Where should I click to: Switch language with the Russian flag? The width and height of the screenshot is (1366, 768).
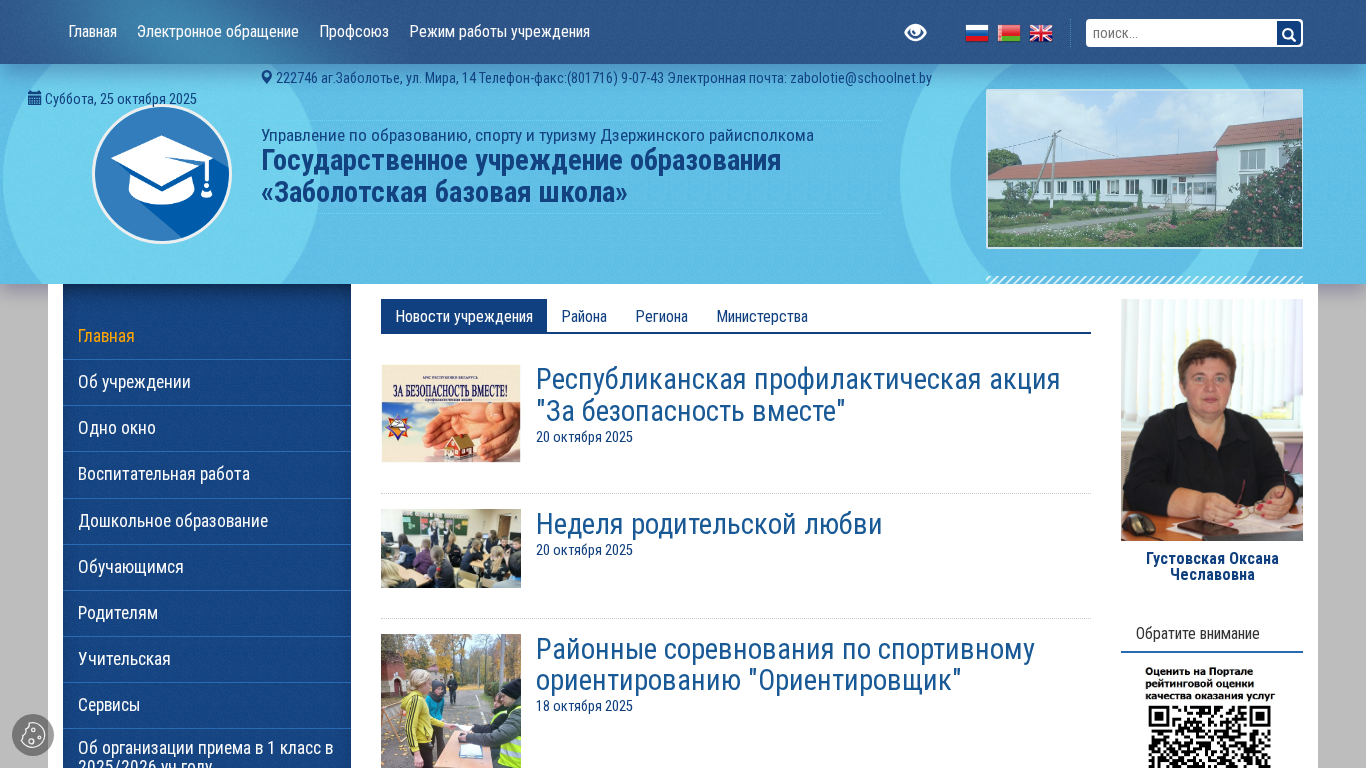pyautogui.click(x=977, y=33)
